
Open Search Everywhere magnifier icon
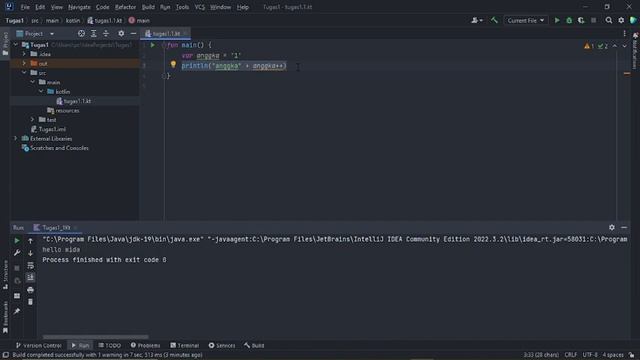pyautogui.click(x=609, y=20)
